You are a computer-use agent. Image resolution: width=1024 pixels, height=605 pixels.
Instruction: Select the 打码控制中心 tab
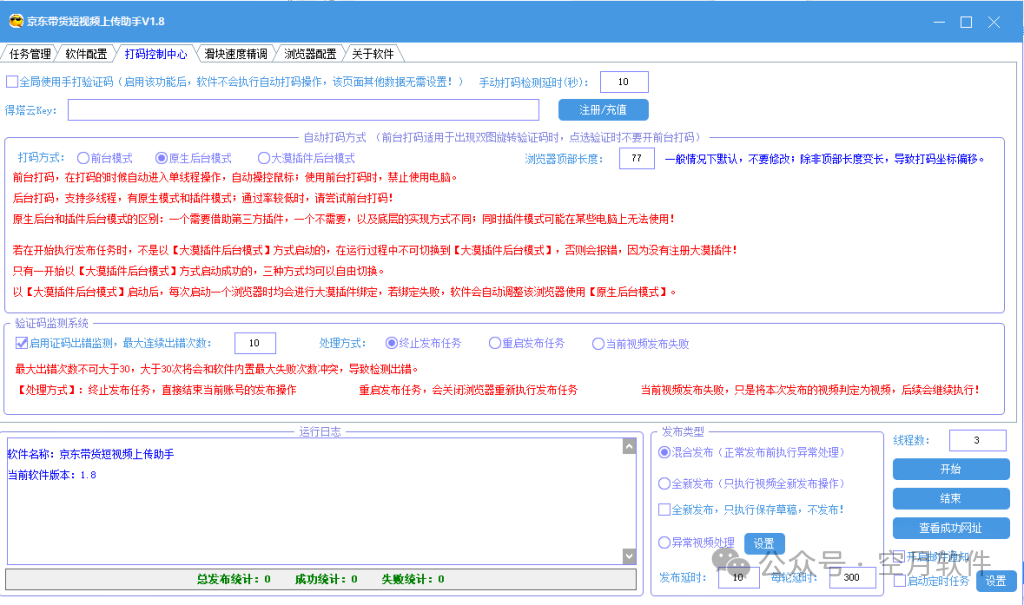coord(155,54)
